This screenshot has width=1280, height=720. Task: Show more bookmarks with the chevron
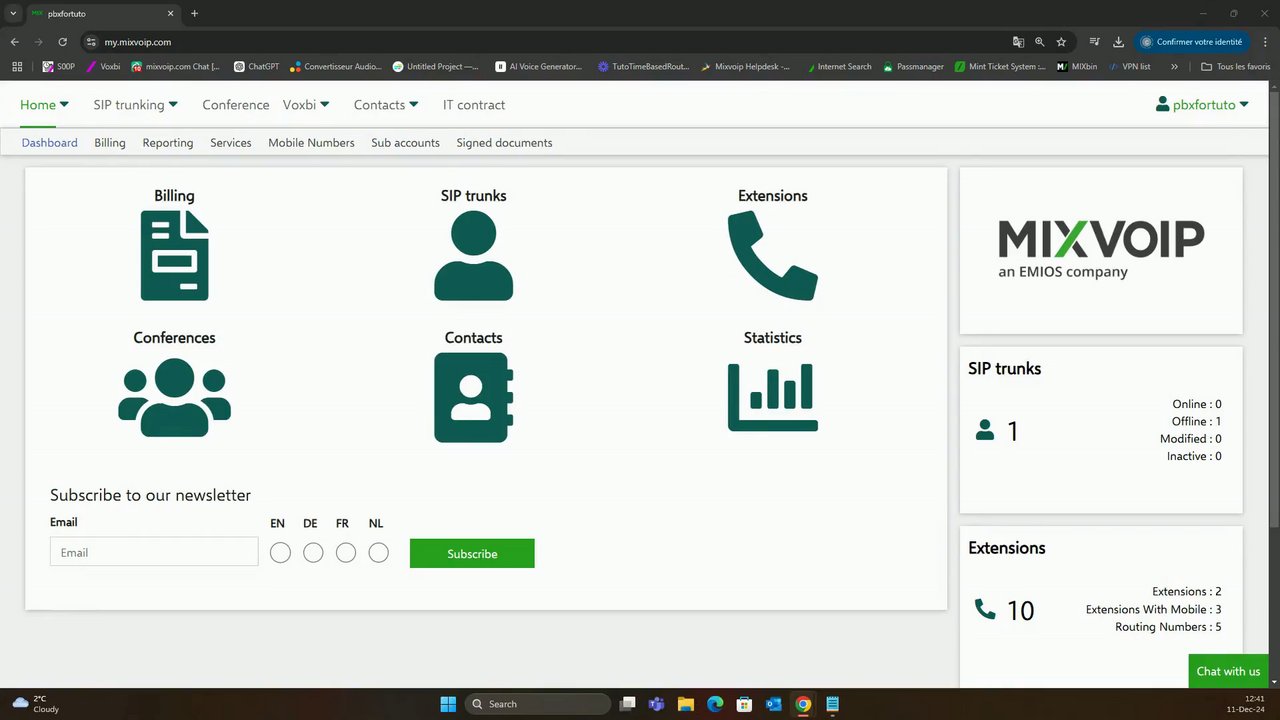1174,66
